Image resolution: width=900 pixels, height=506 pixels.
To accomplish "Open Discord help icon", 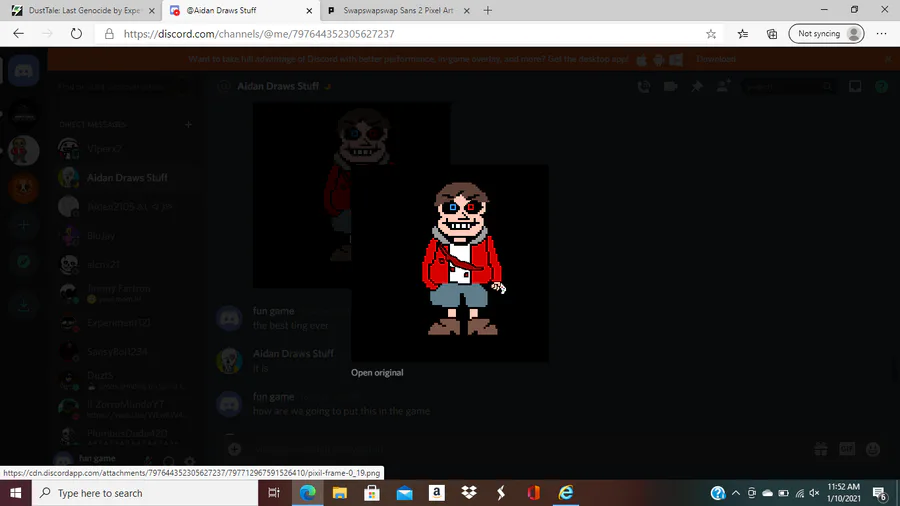I will click(x=882, y=87).
